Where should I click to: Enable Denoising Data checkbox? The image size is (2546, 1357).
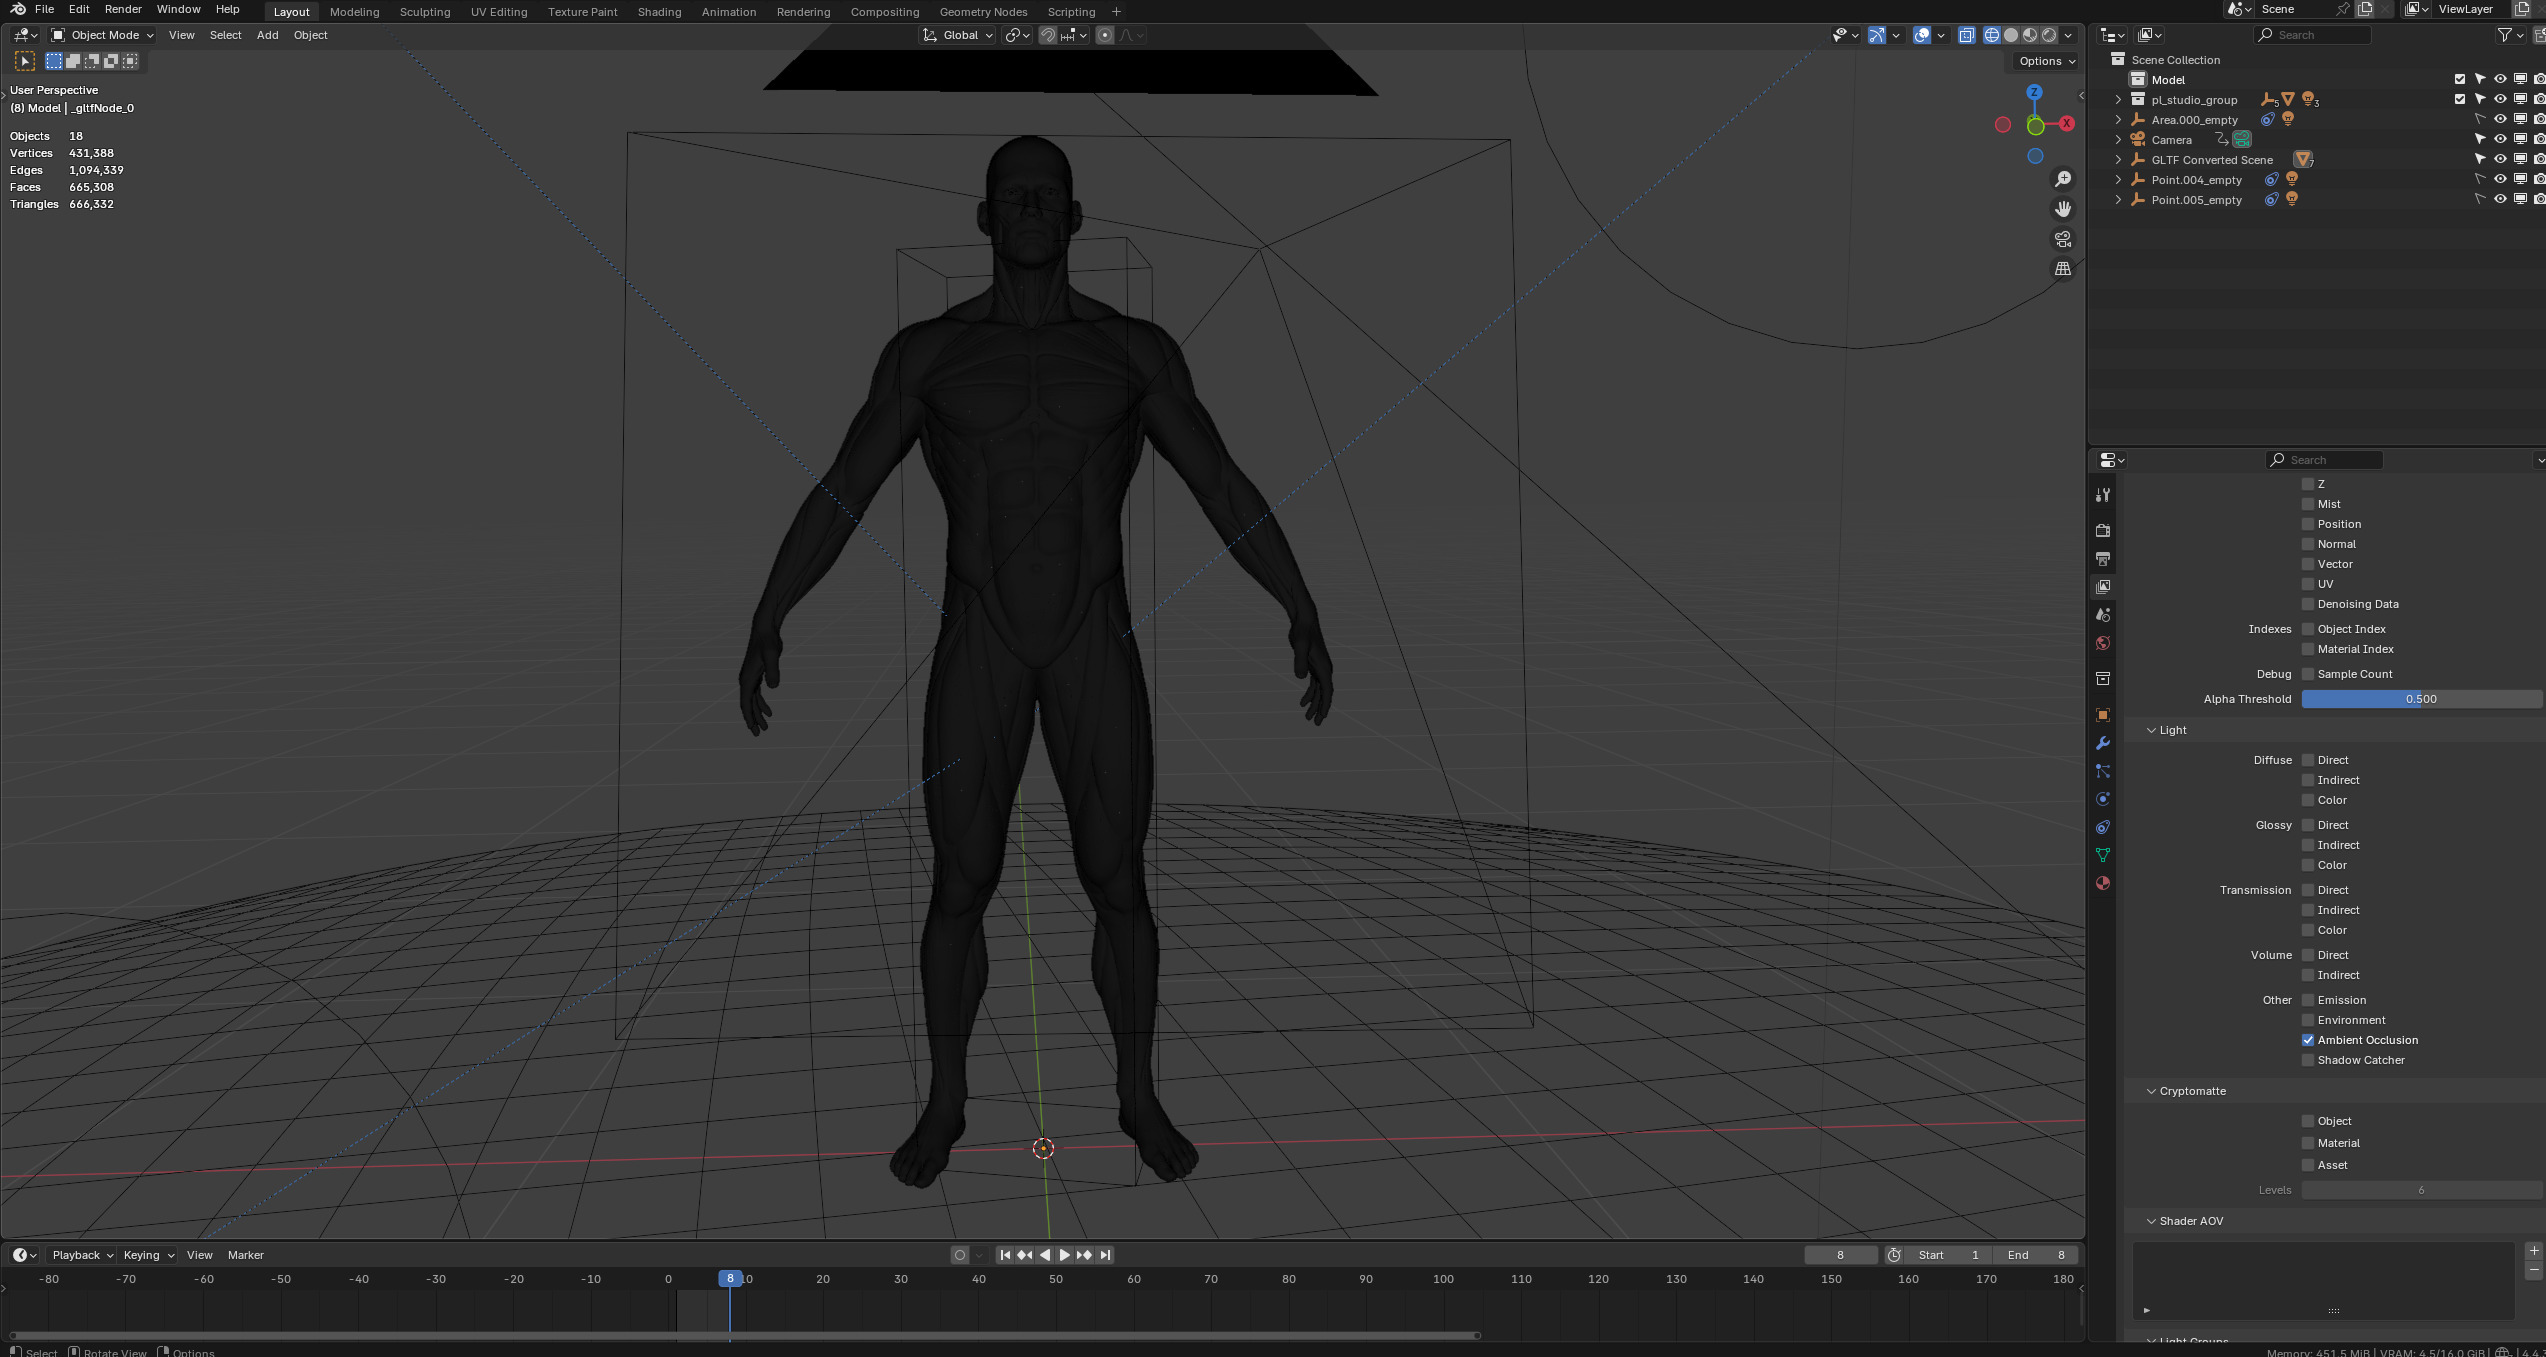click(2308, 604)
